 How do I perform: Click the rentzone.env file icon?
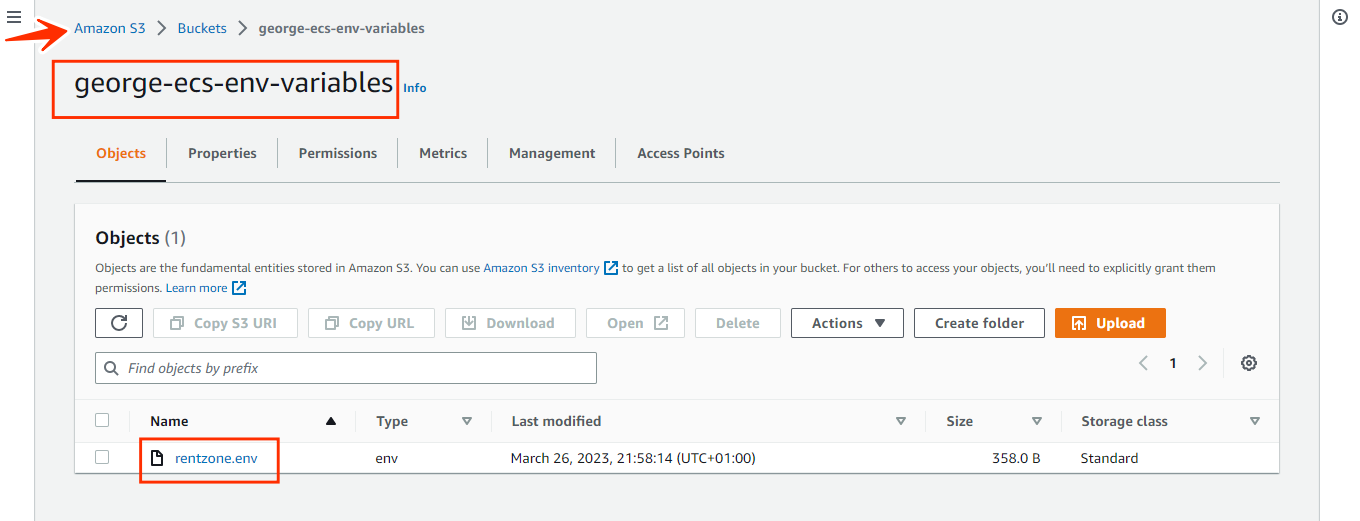coord(157,458)
